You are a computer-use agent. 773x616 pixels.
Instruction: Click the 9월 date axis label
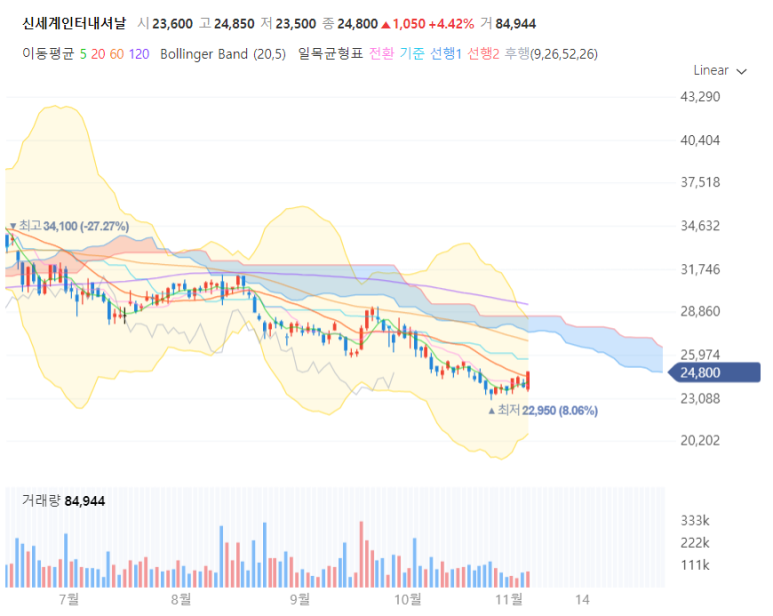[x=300, y=600]
